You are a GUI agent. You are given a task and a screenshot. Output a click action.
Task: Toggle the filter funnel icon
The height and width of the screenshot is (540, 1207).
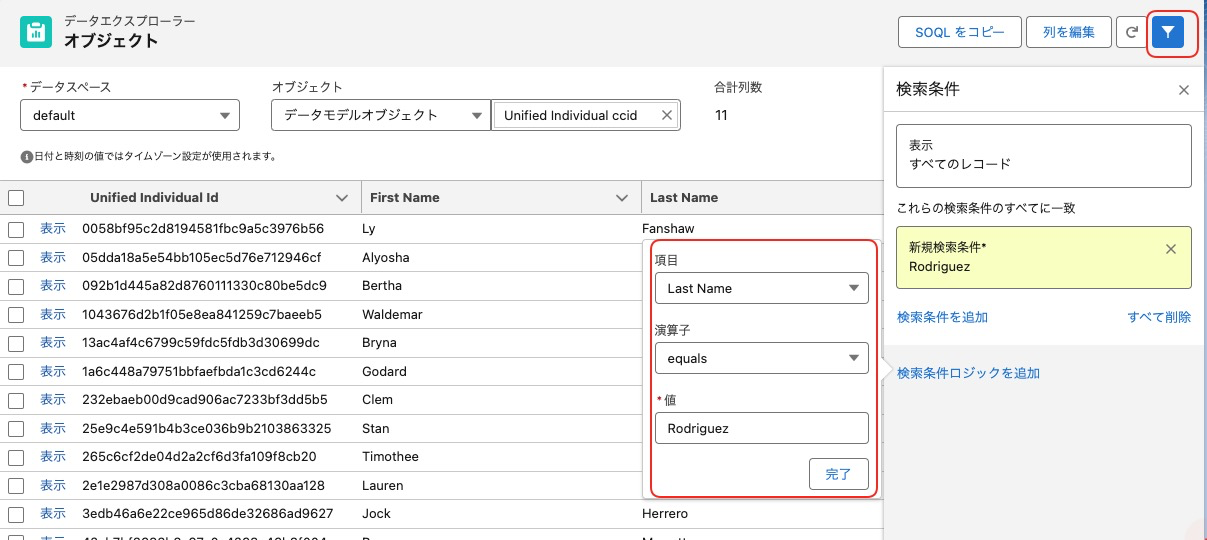pos(1168,32)
